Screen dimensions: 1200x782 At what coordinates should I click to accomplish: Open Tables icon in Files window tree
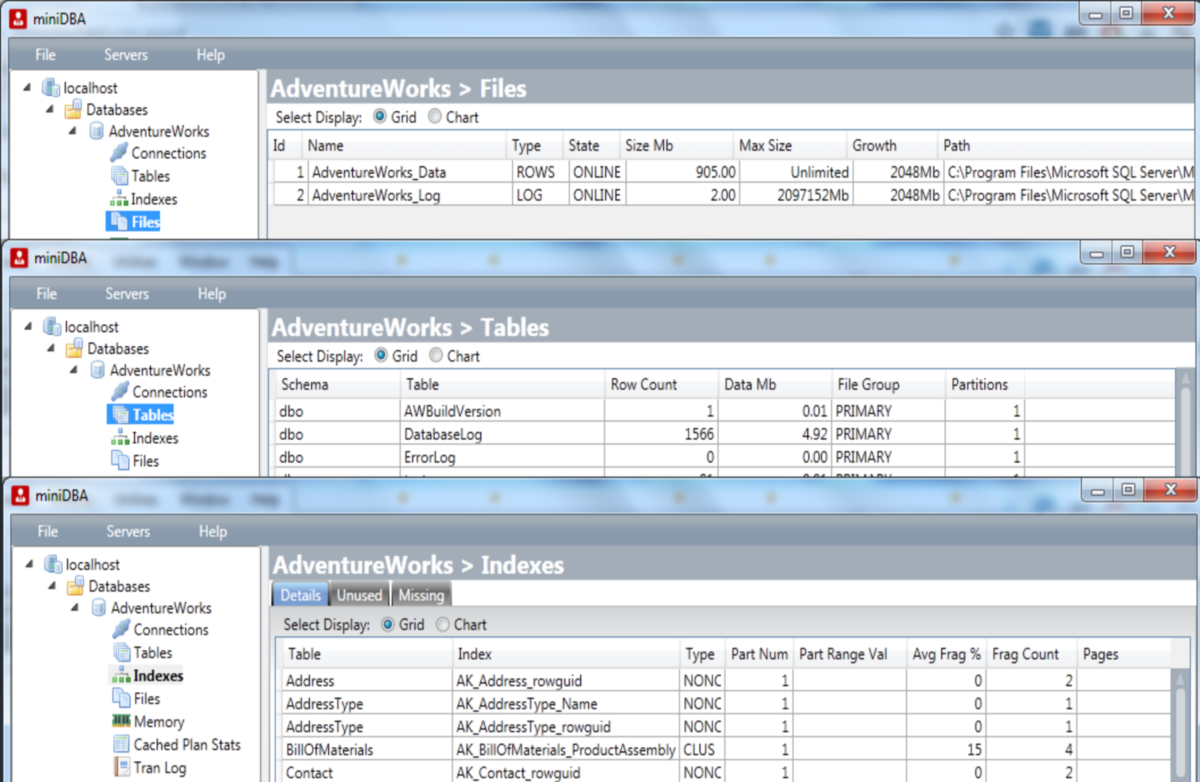[x=119, y=176]
